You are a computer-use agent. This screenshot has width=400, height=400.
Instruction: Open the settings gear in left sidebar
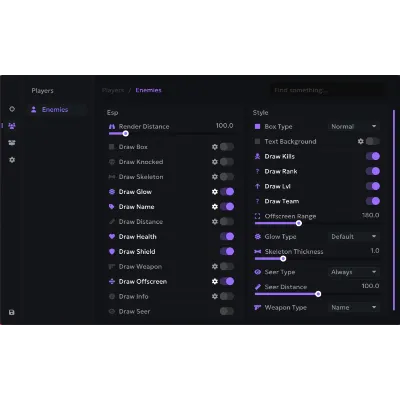pyautogui.click(x=12, y=160)
